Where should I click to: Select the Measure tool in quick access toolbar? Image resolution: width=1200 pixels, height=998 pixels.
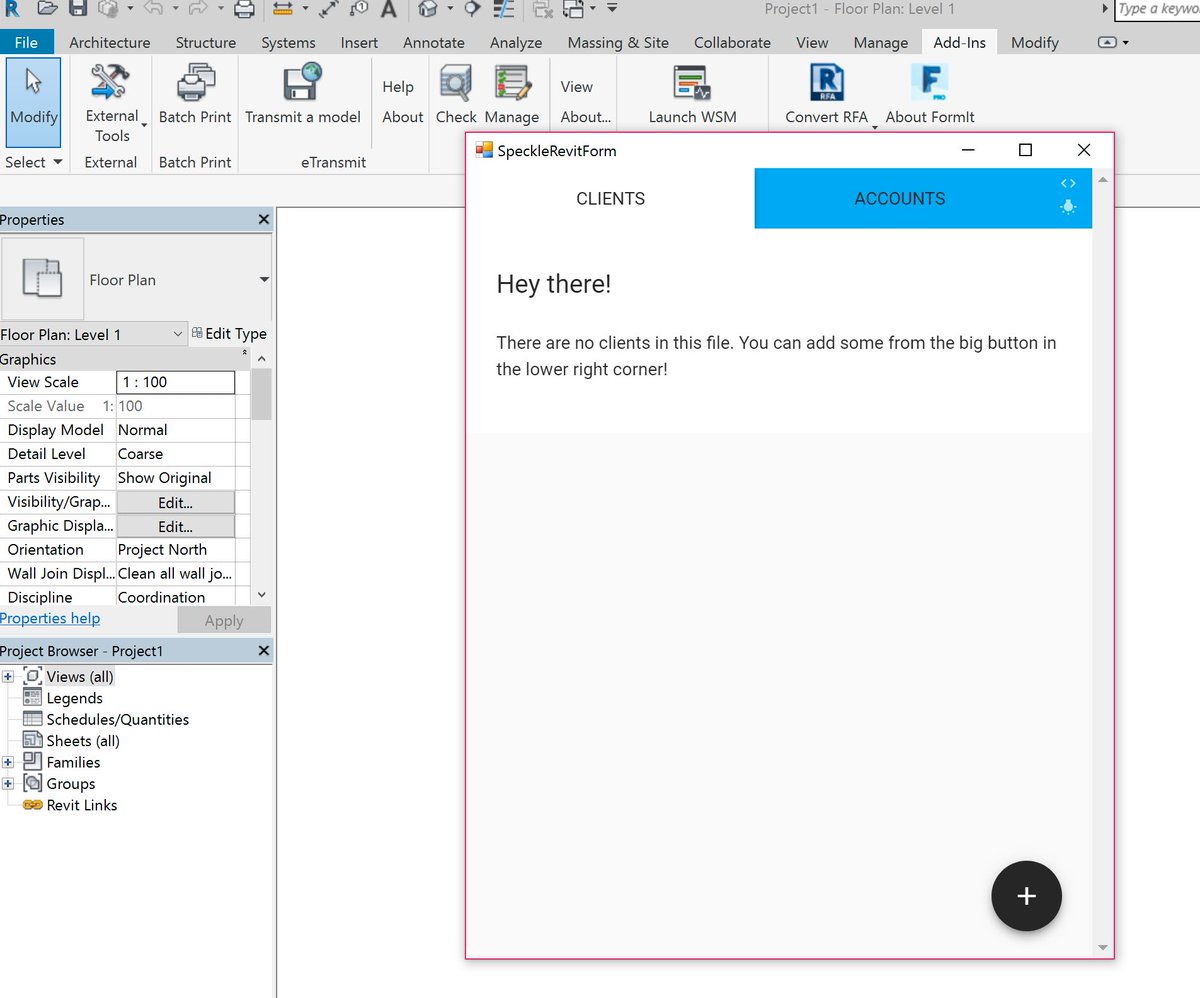click(x=283, y=9)
